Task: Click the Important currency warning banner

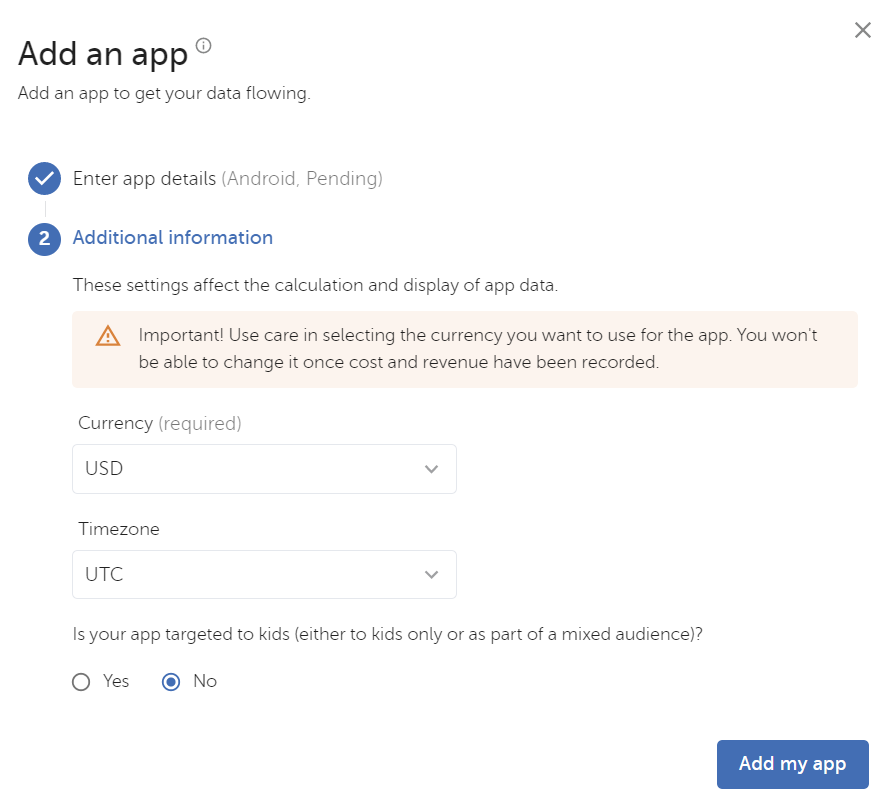Action: (x=465, y=349)
